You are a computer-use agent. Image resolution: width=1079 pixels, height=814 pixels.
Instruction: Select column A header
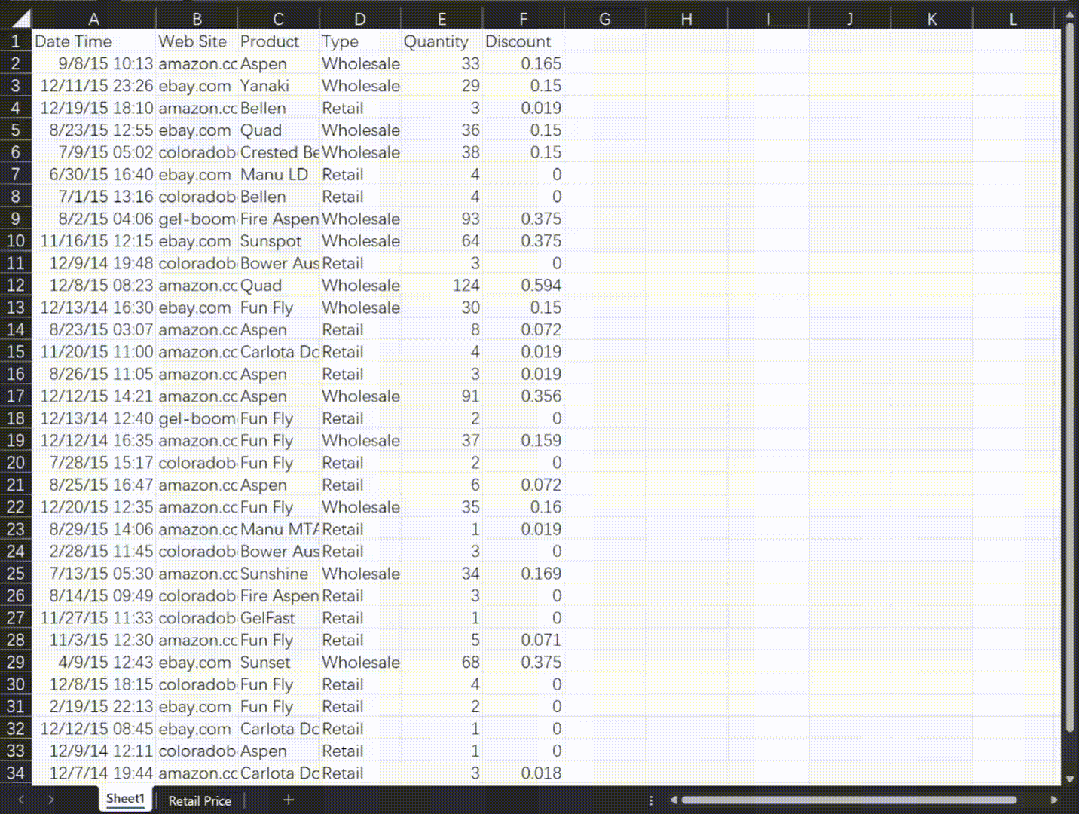pyautogui.click(x=94, y=19)
